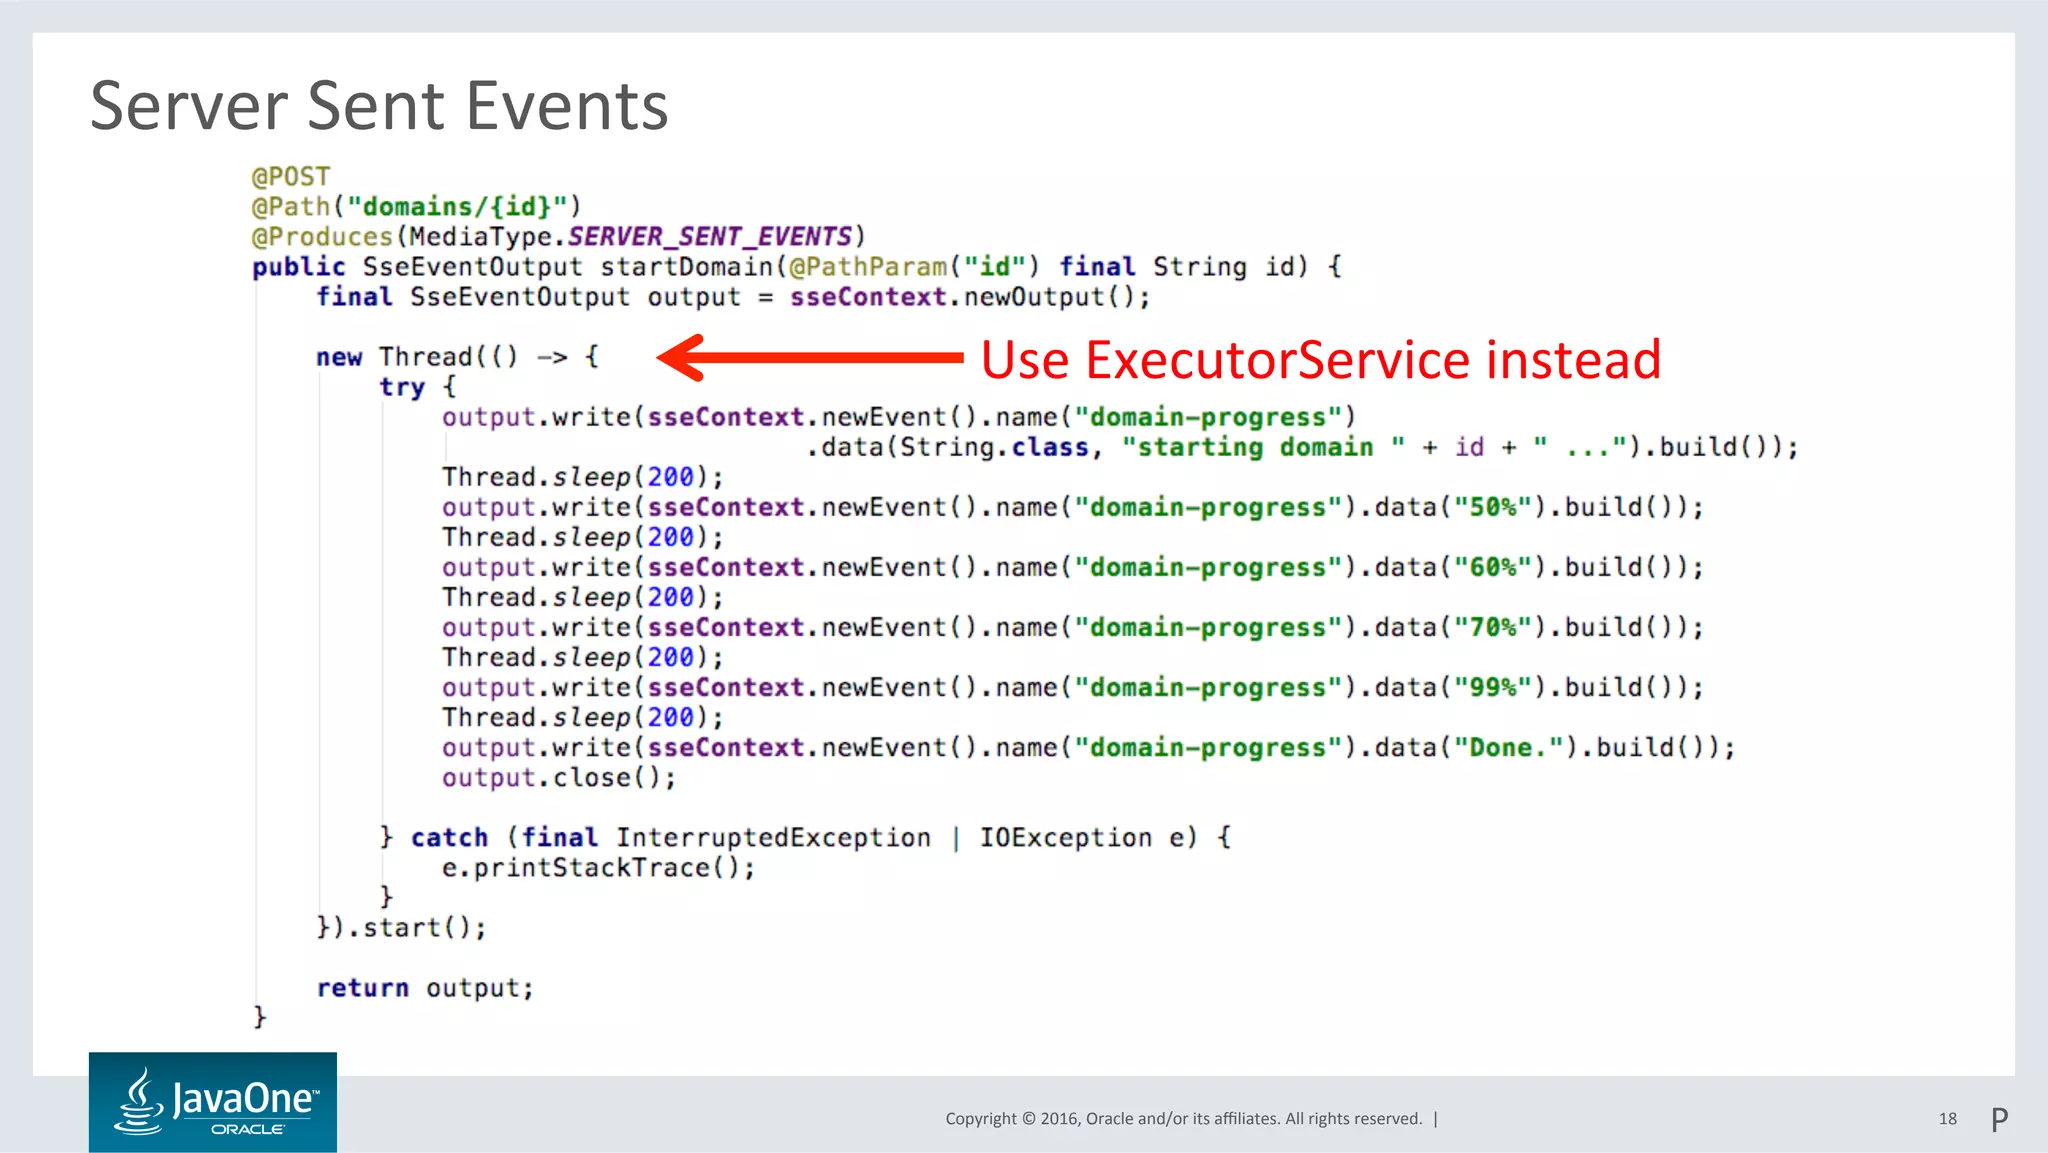Click the JavaOne Oracle logo
Viewport: 2048px width, 1153px height.
[212, 1102]
